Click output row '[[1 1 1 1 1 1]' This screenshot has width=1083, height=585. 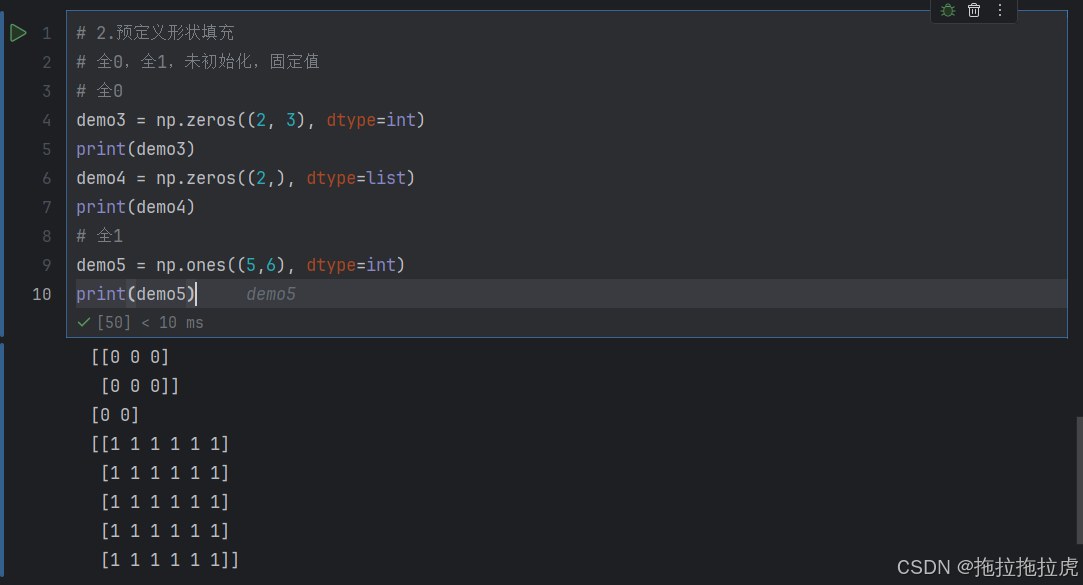click(160, 444)
